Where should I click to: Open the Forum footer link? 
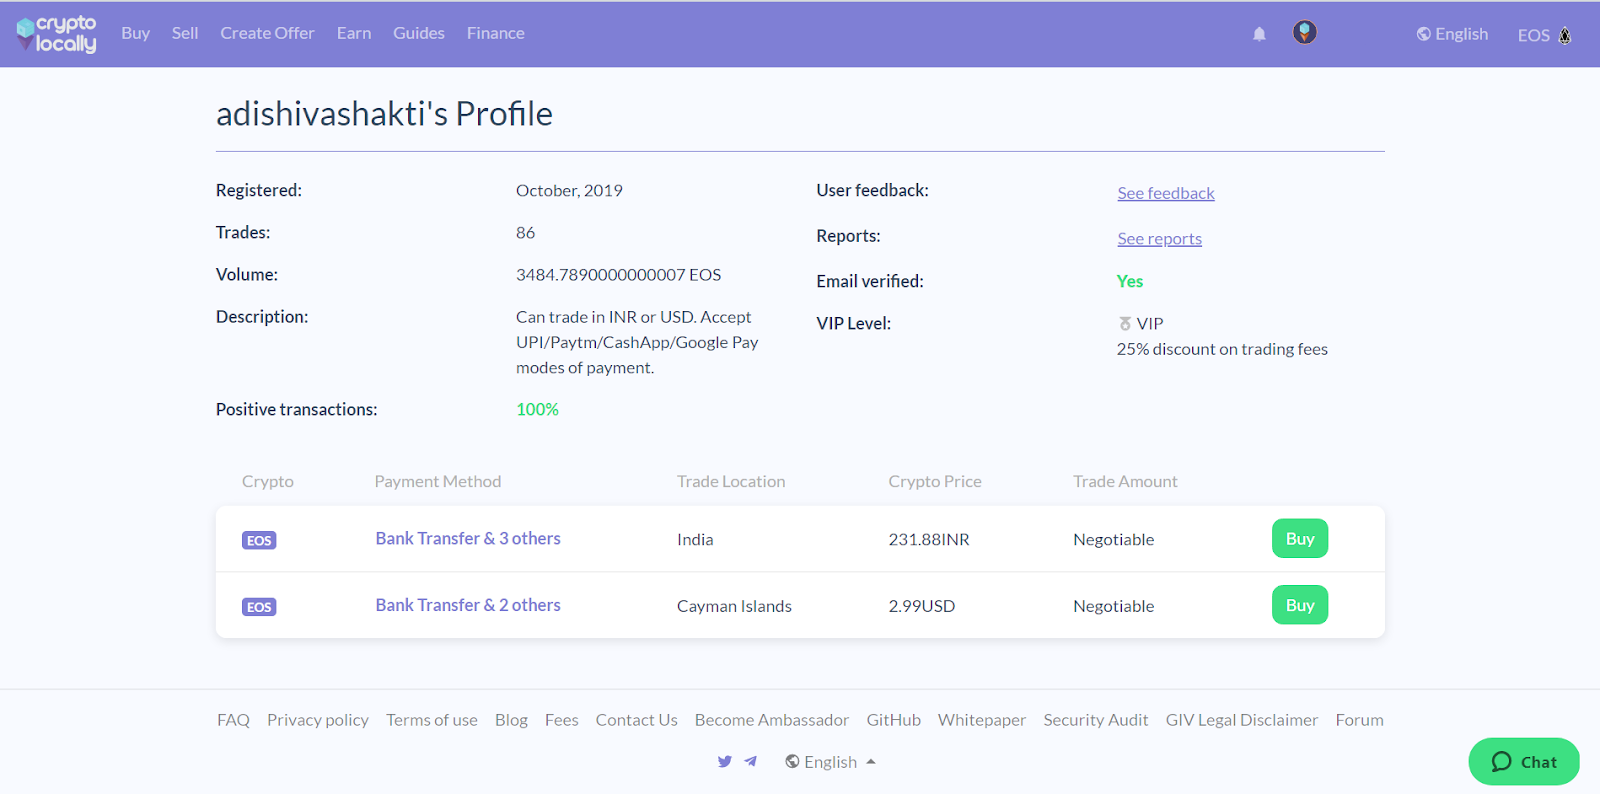pos(1360,720)
